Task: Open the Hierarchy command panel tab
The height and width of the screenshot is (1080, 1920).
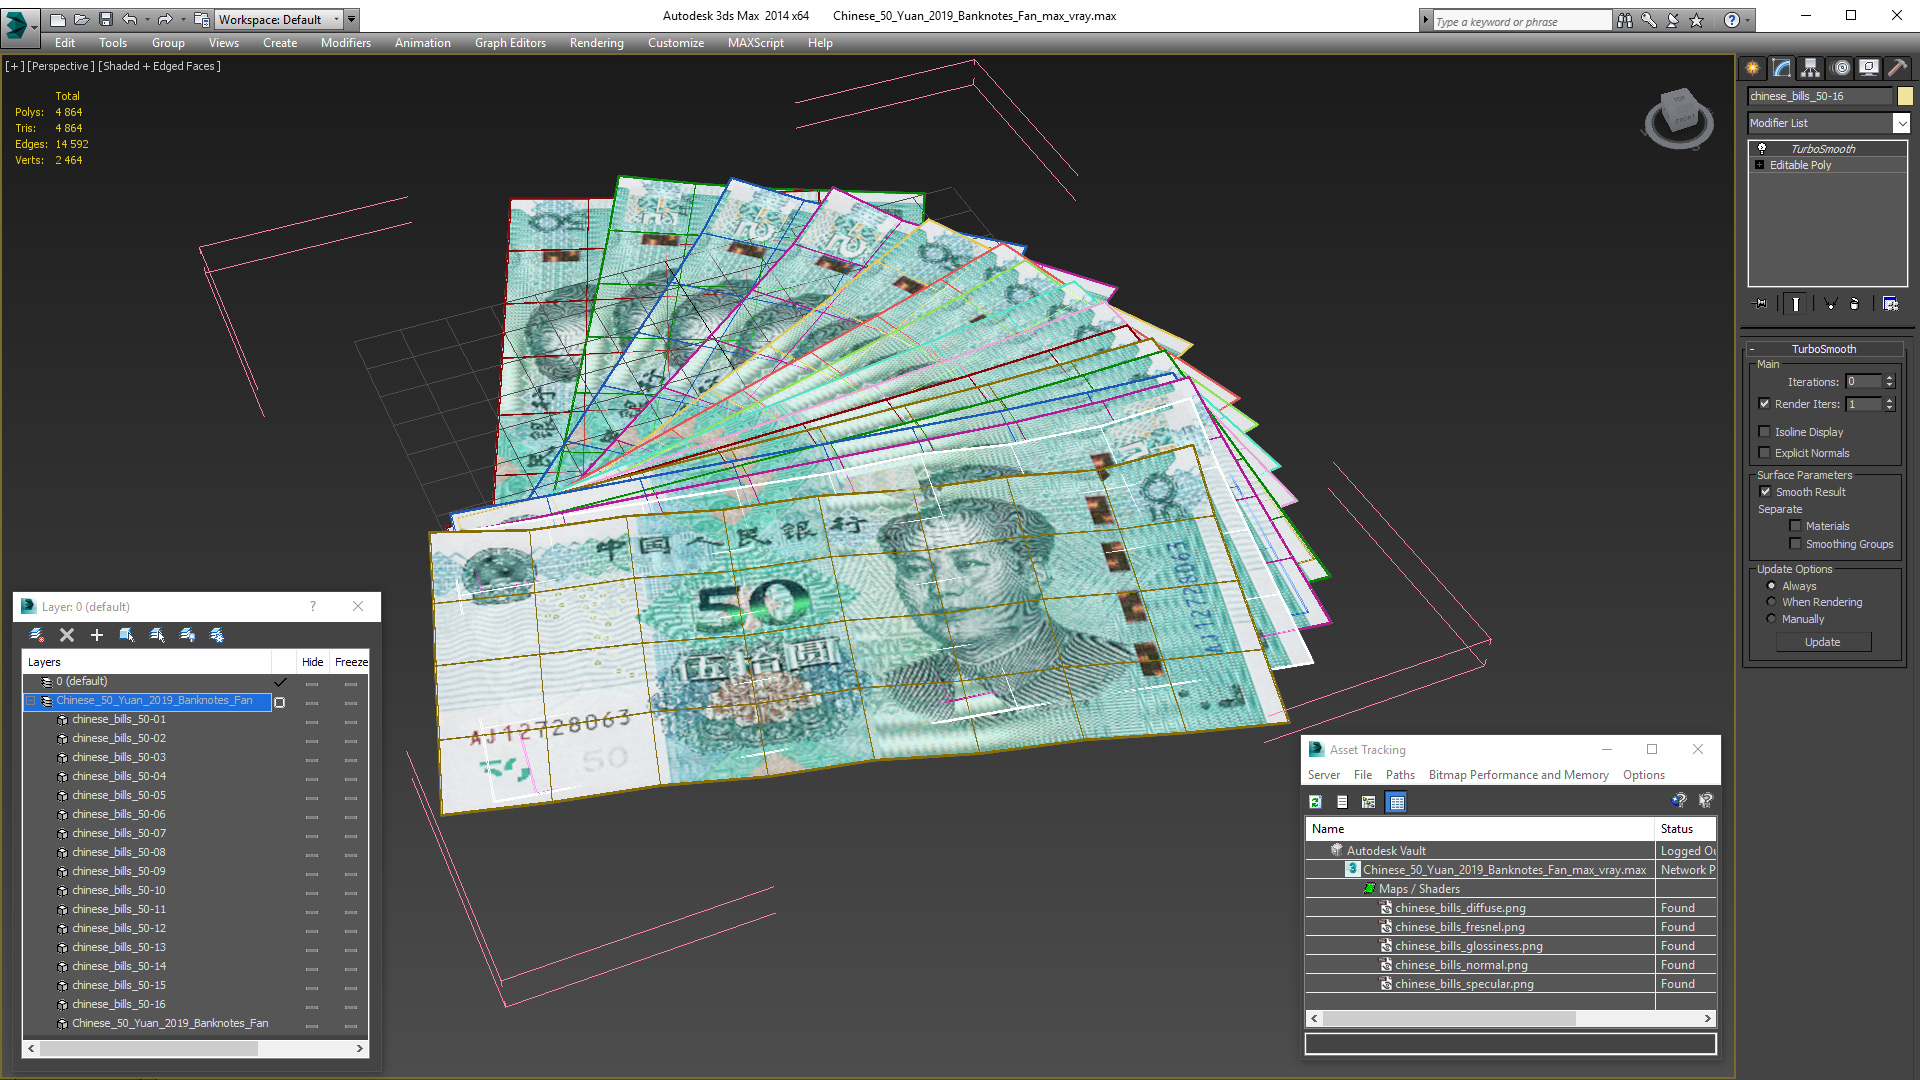Action: 1810,68
